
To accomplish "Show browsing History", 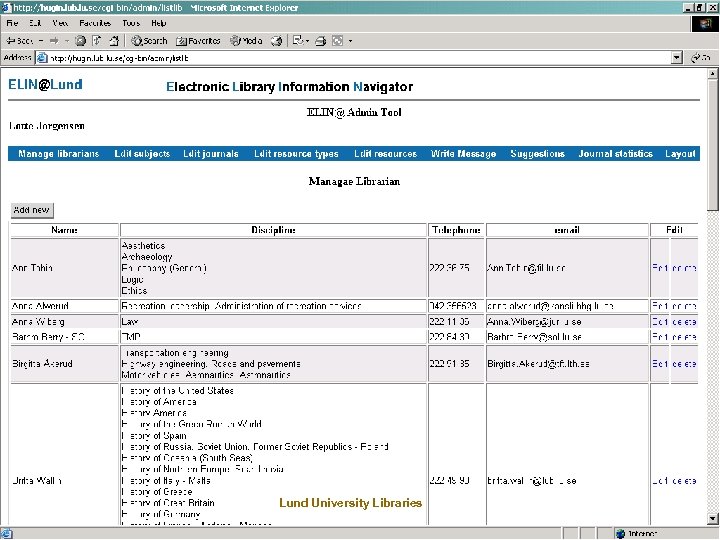I will pos(276,41).
